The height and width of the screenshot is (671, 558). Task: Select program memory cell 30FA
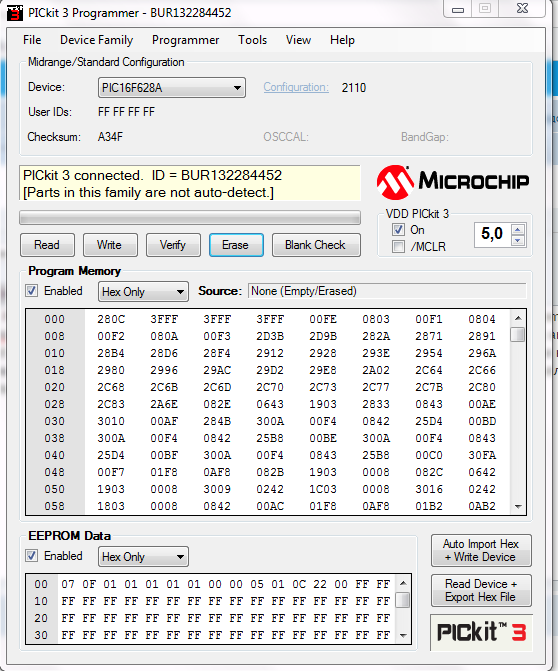tap(482, 455)
